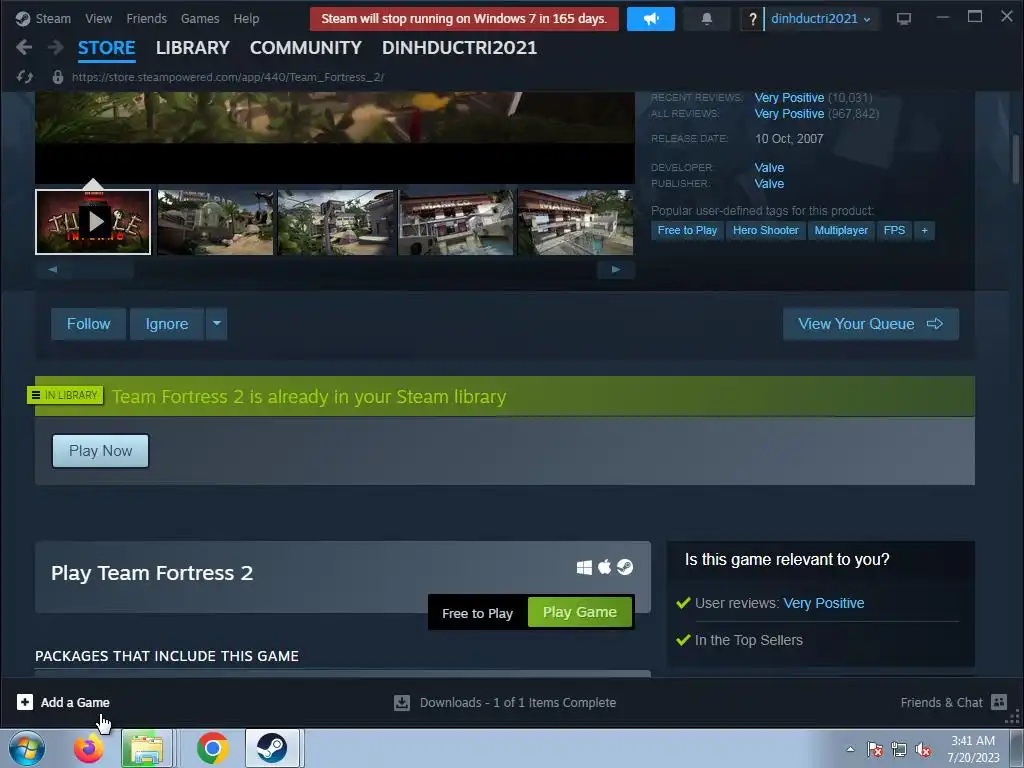Click the Apple platform icon

[x=605, y=567]
